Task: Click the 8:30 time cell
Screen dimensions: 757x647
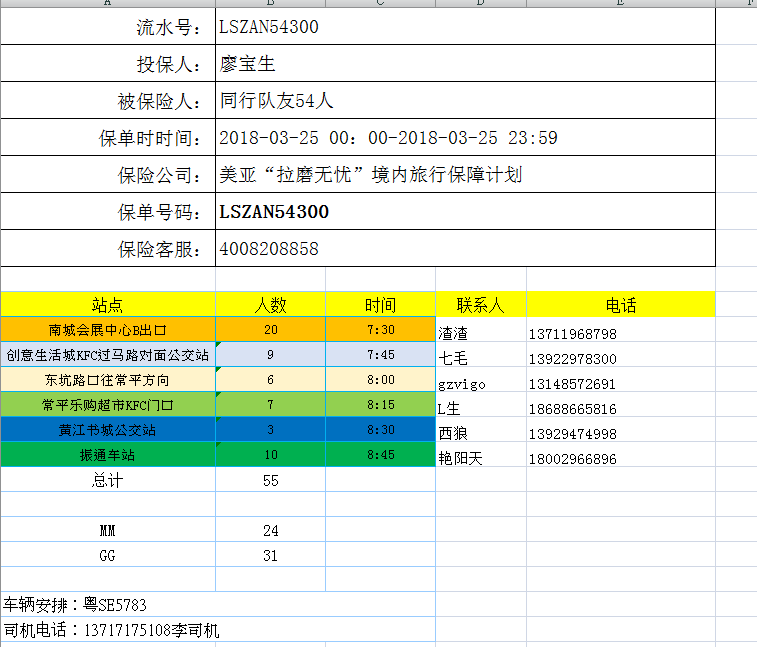Action: point(380,430)
